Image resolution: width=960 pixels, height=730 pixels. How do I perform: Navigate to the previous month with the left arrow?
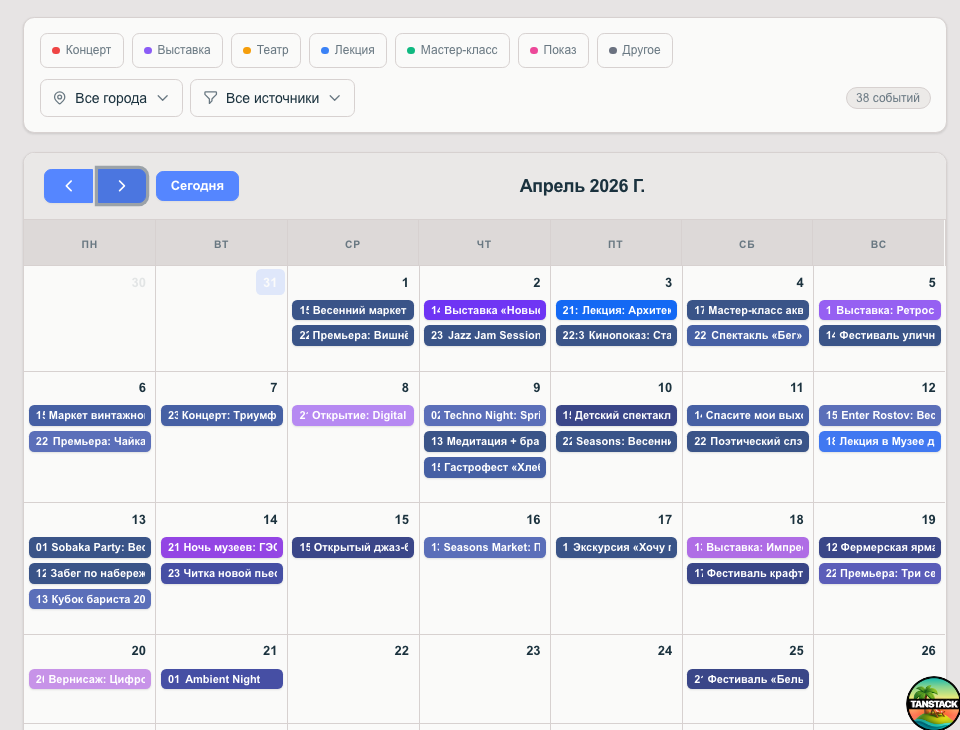[68, 186]
